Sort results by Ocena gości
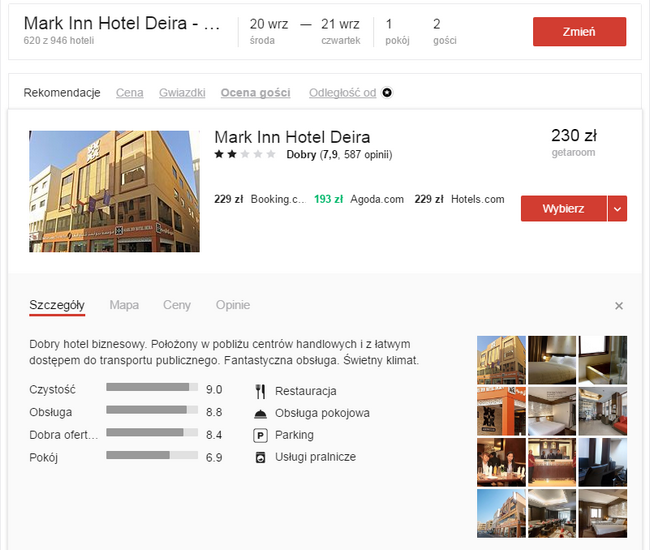This screenshot has height=550, width=650. click(x=255, y=93)
